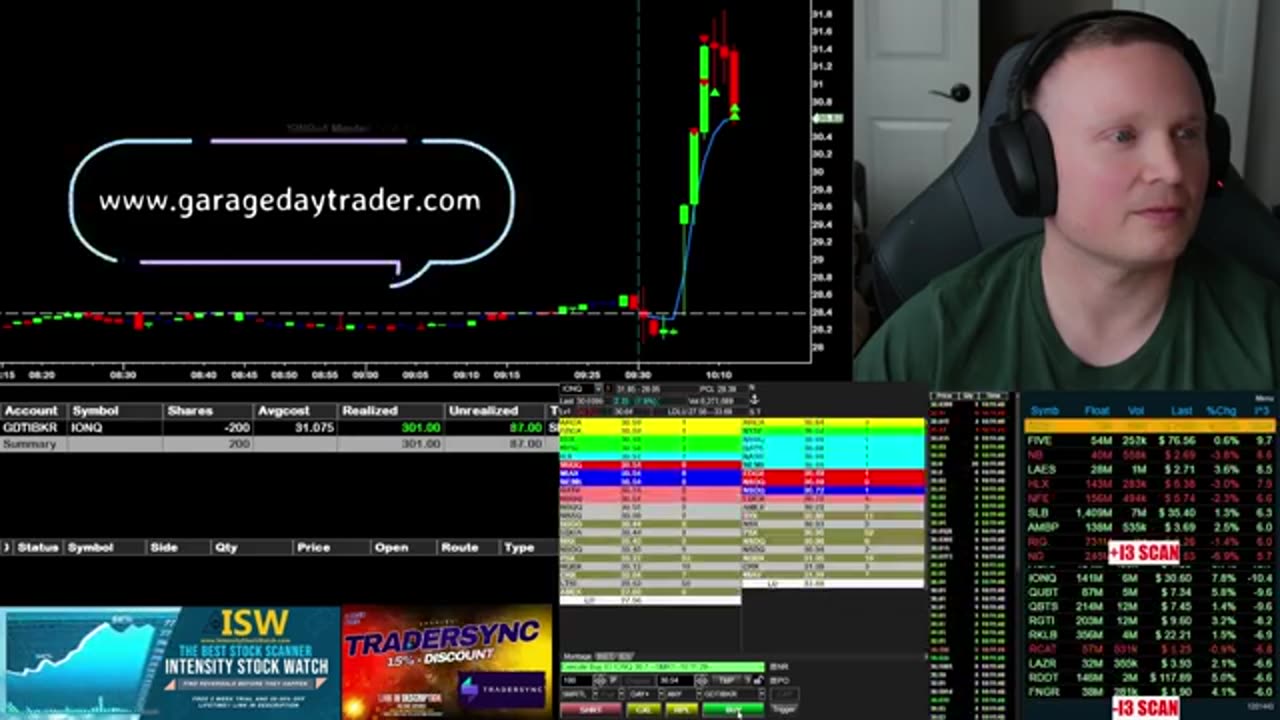Sort scanner by Float column
1280x720 pixels.
(1098, 411)
